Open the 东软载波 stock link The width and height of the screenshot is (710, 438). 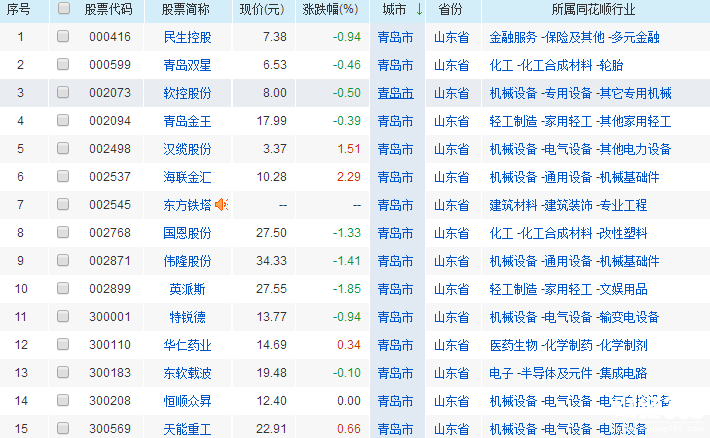187,373
